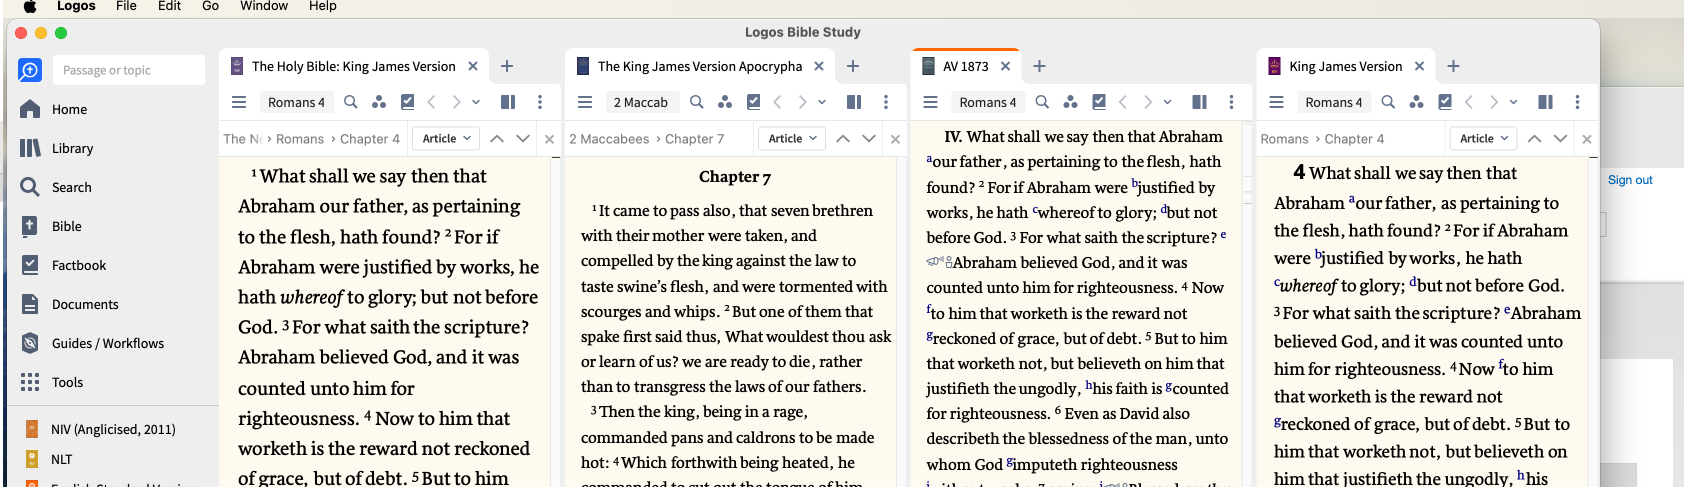The width and height of the screenshot is (1684, 487).
Task: Open kebab menu in King James Version panel
Action: (x=1577, y=102)
